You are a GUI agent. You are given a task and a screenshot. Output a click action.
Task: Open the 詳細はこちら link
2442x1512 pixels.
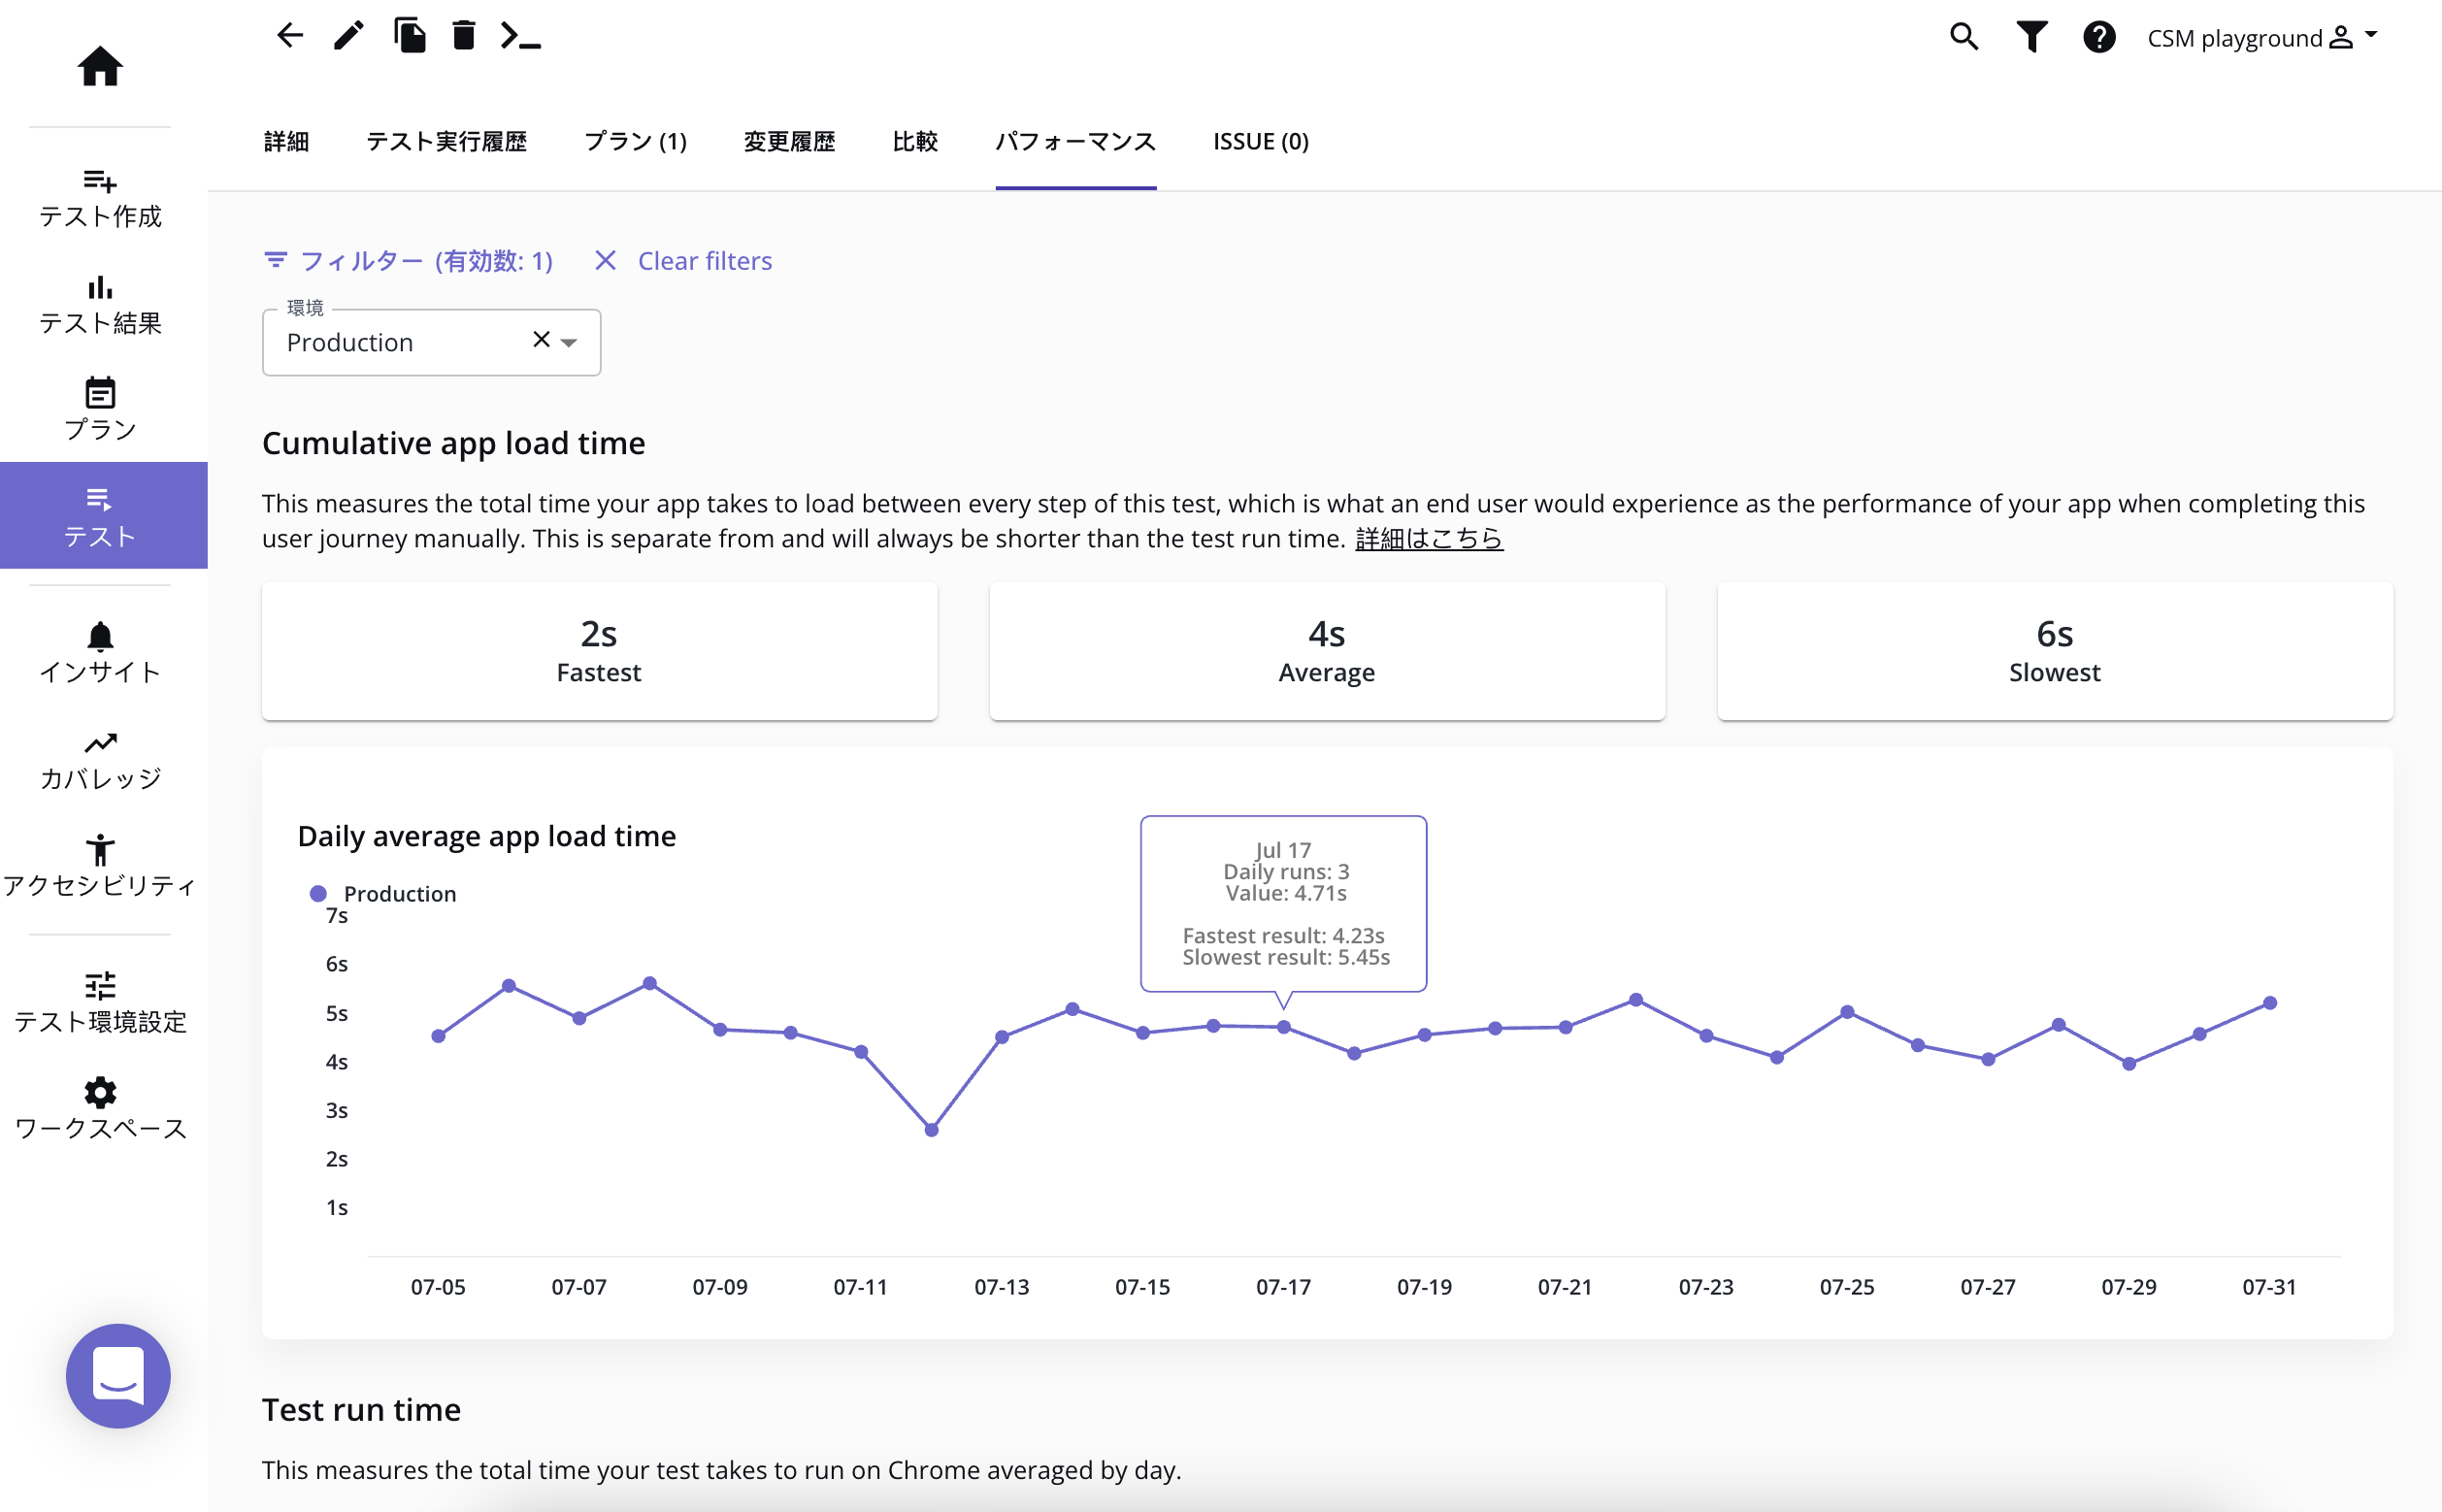click(1428, 539)
